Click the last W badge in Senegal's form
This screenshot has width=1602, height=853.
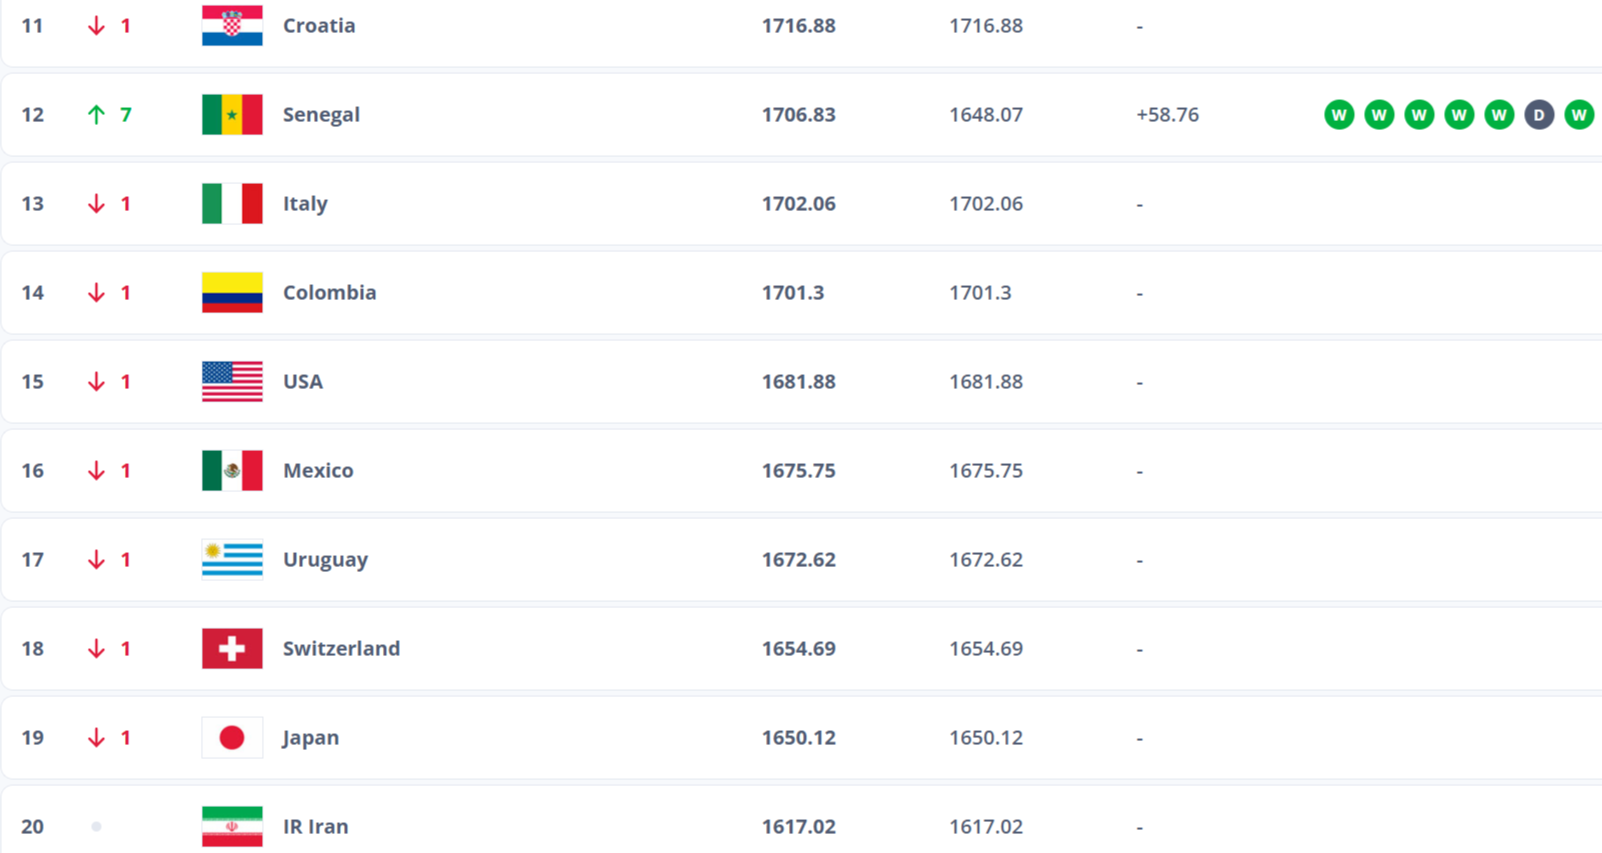tap(1579, 115)
